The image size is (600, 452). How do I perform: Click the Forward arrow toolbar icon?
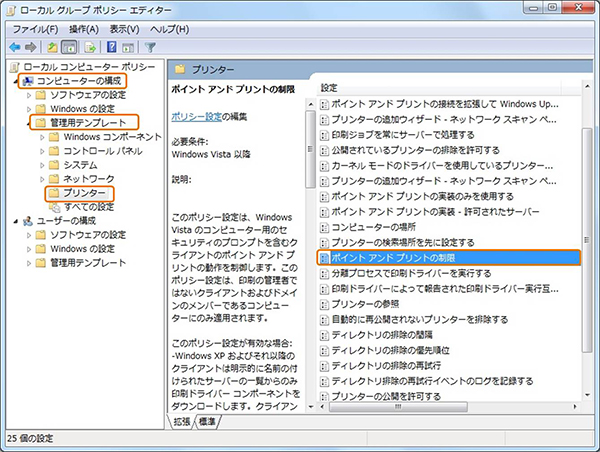(32, 46)
